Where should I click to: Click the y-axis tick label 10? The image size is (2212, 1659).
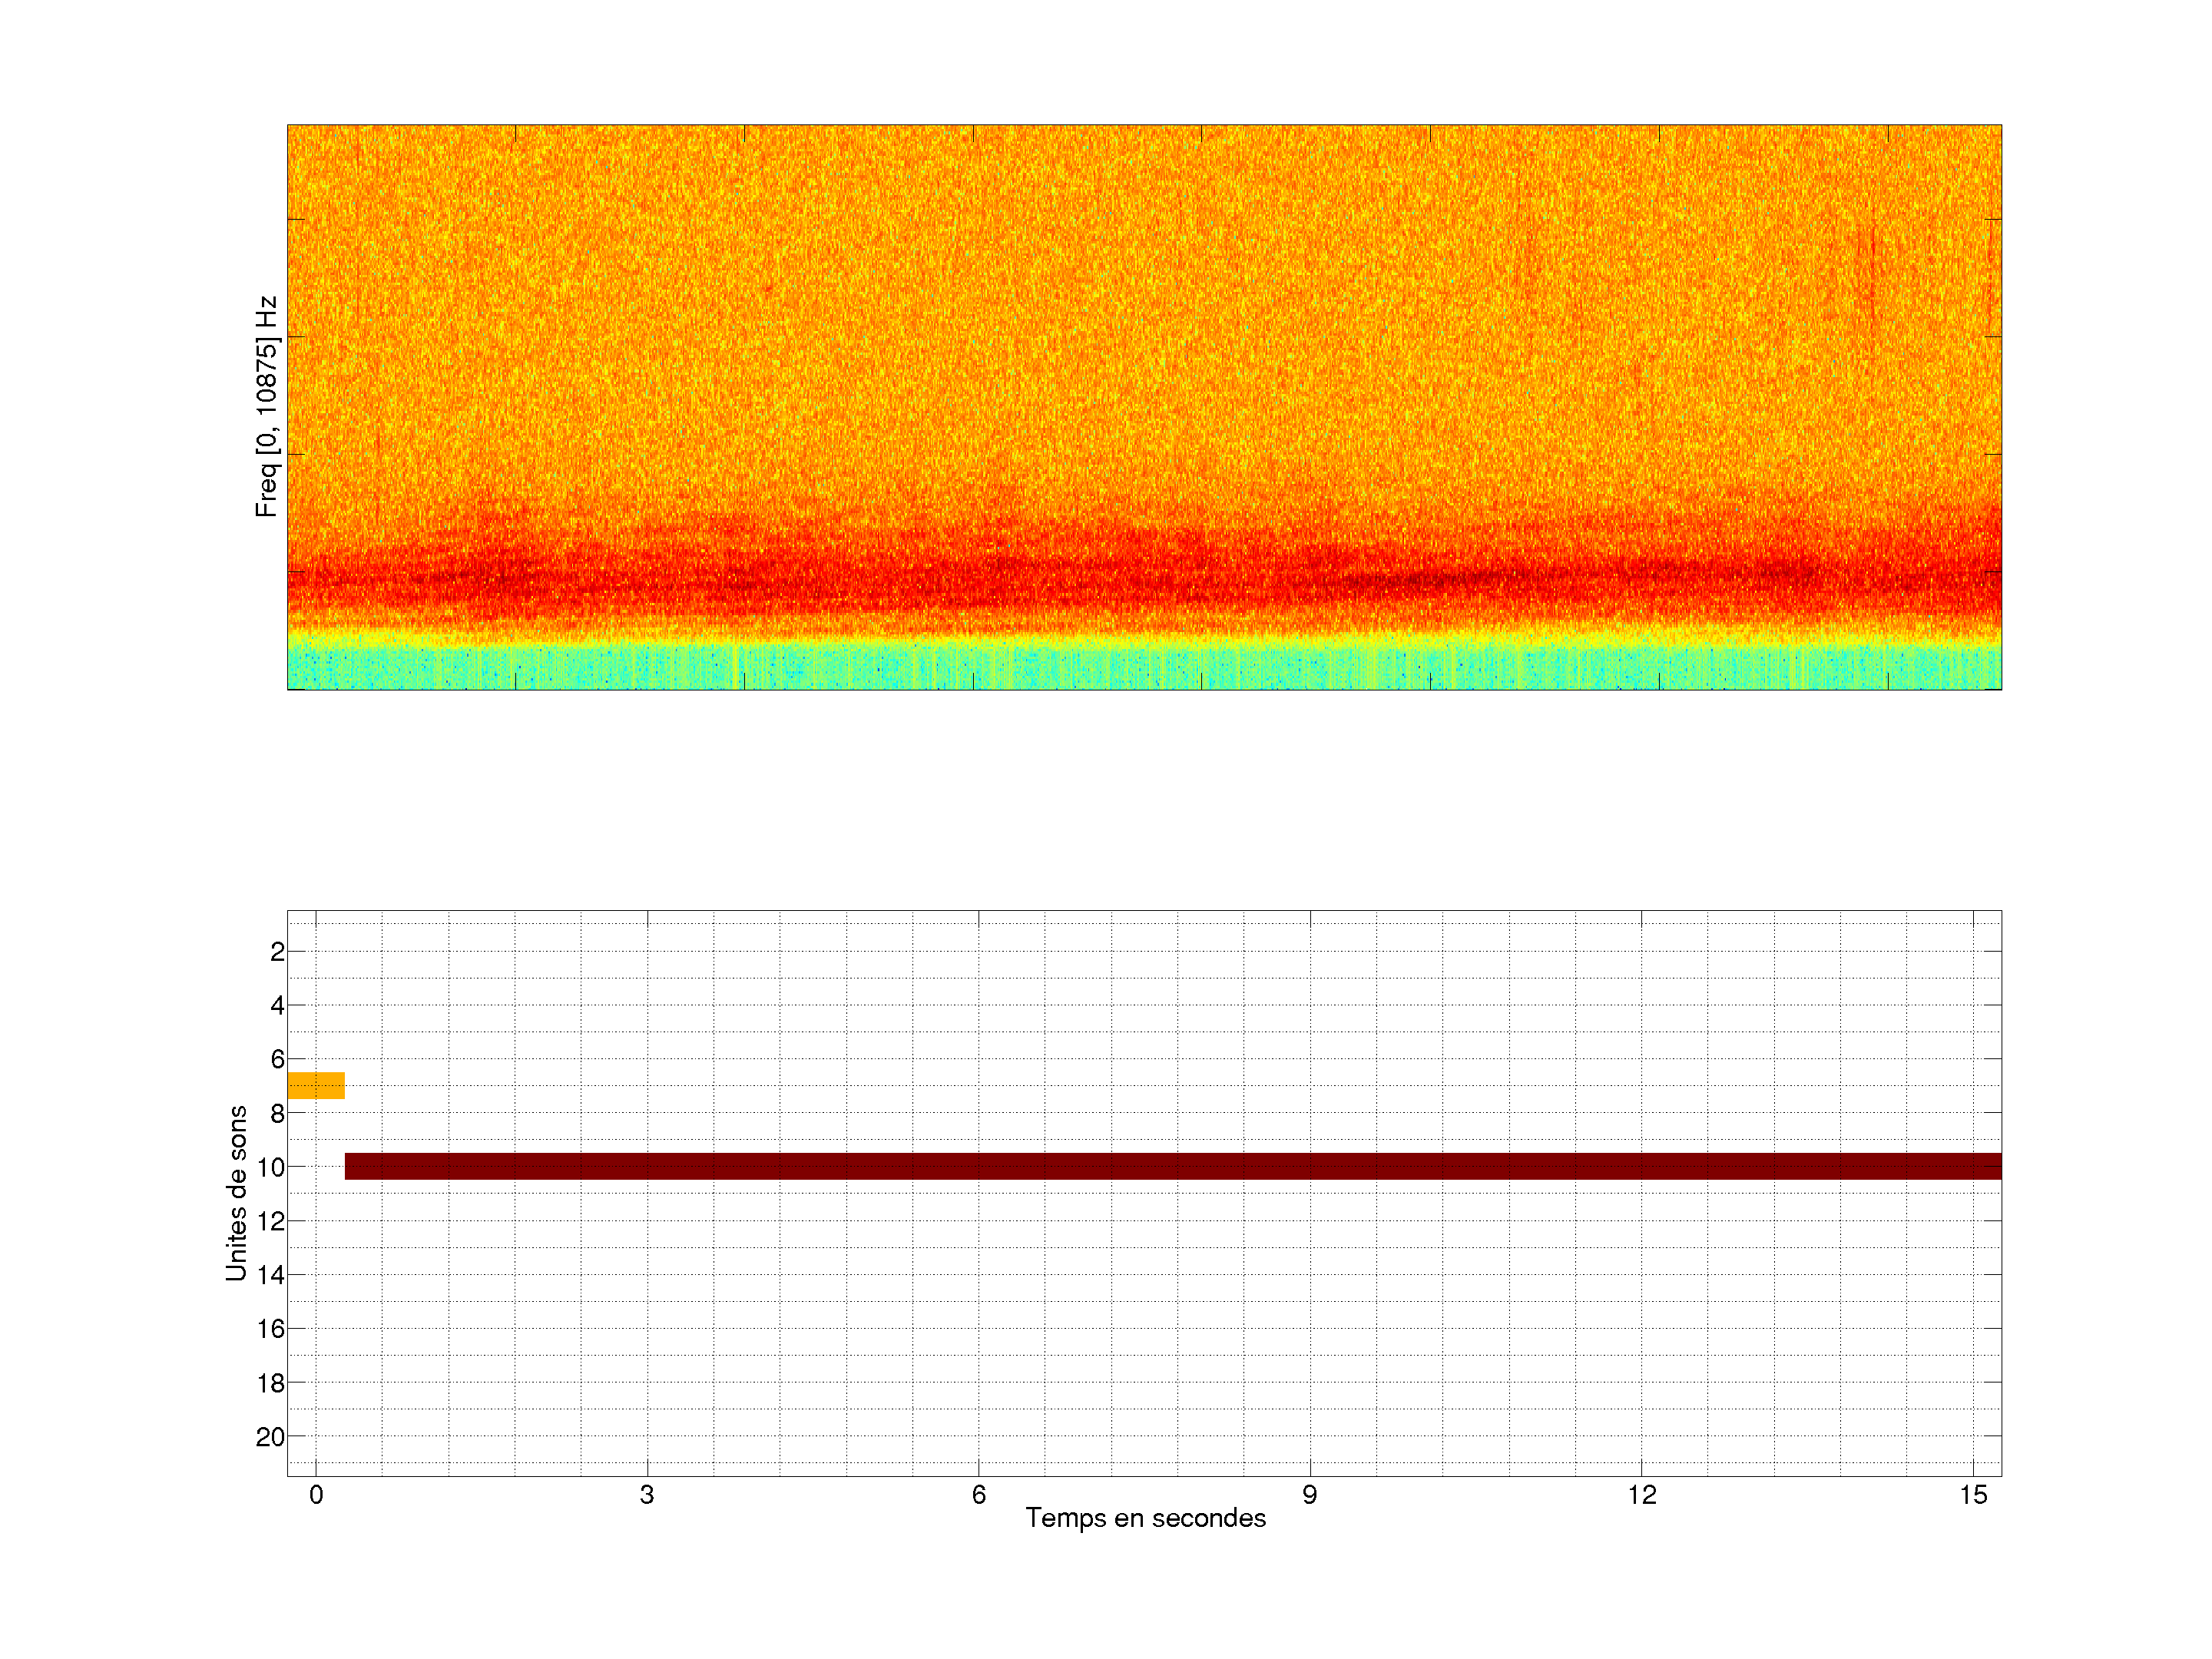271,1167
